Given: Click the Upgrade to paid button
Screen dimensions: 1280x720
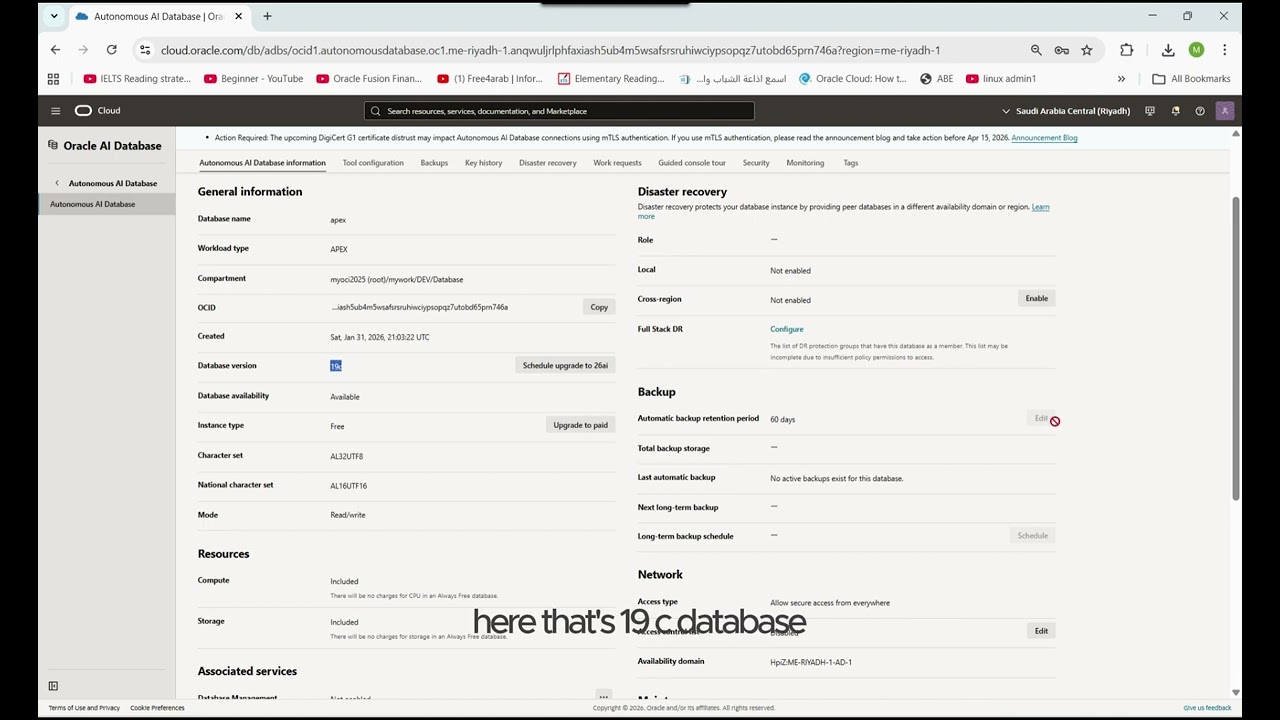Looking at the screenshot, I should pyautogui.click(x=580, y=425).
